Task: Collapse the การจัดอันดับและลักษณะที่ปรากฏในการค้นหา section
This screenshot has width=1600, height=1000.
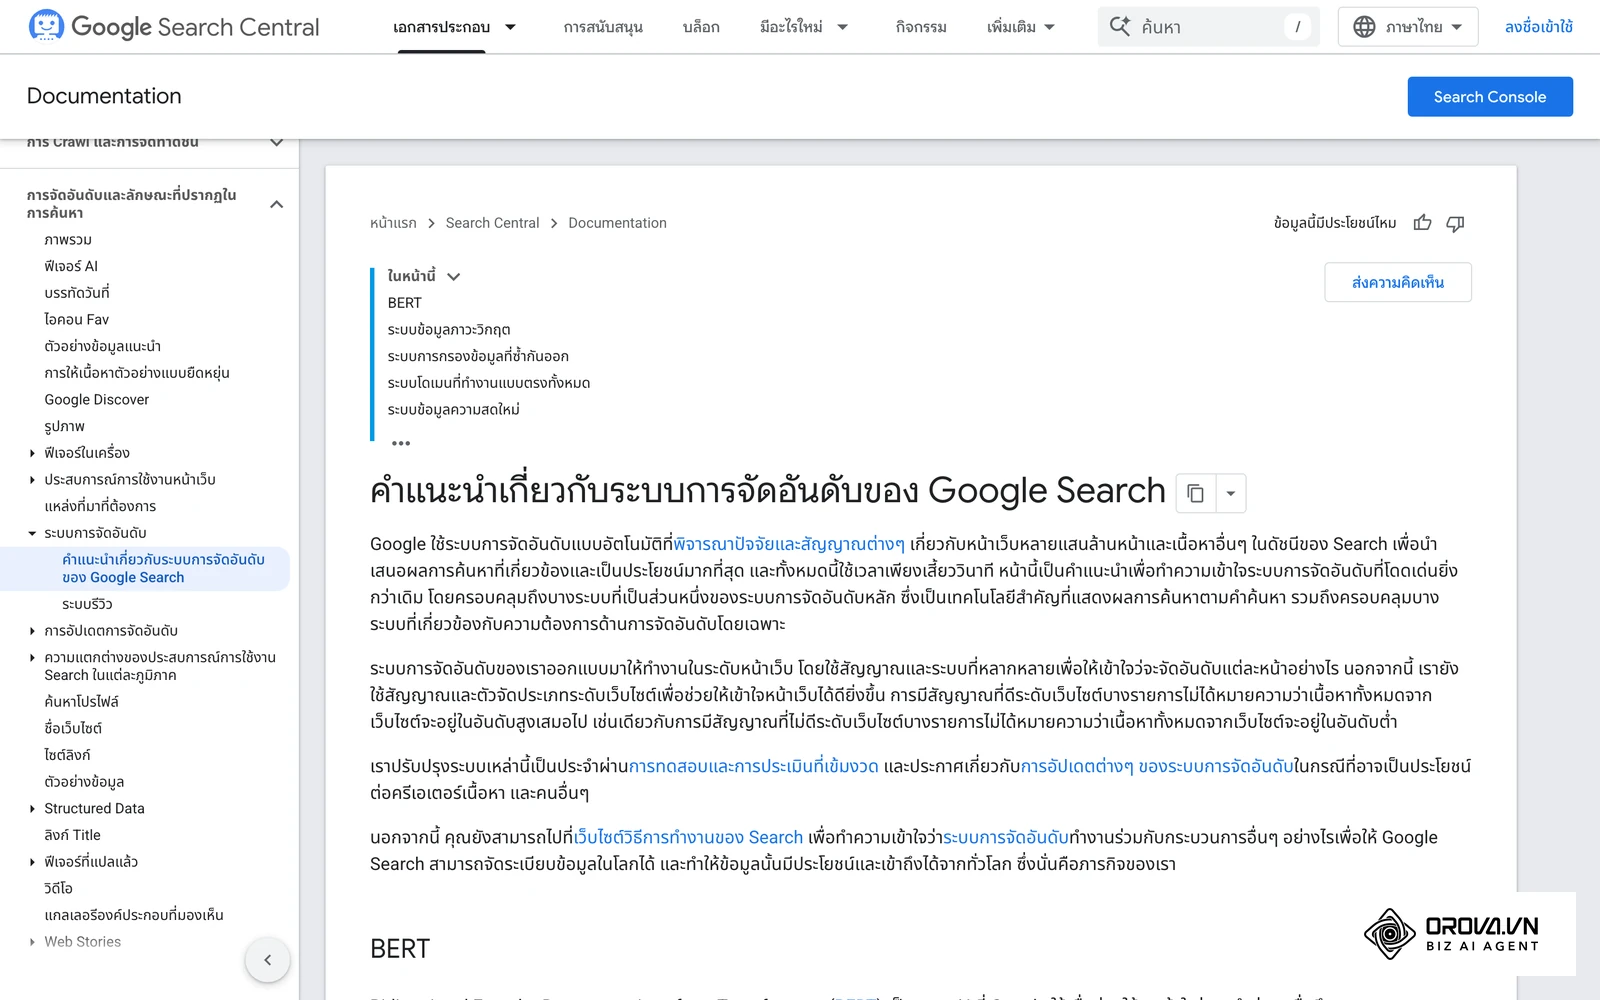Action: point(277,204)
